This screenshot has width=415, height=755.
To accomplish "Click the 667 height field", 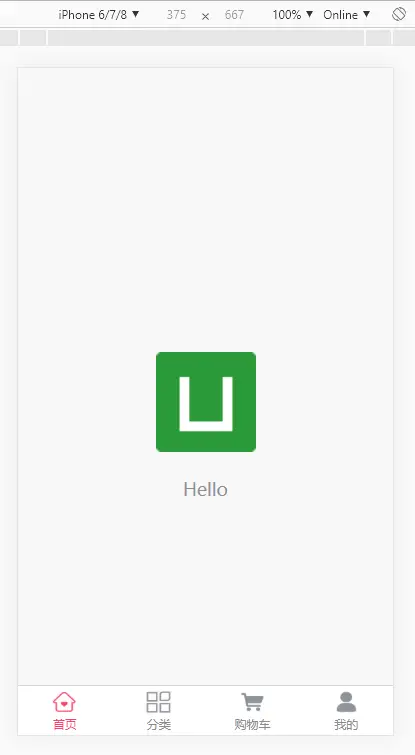I will tap(234, 14).
